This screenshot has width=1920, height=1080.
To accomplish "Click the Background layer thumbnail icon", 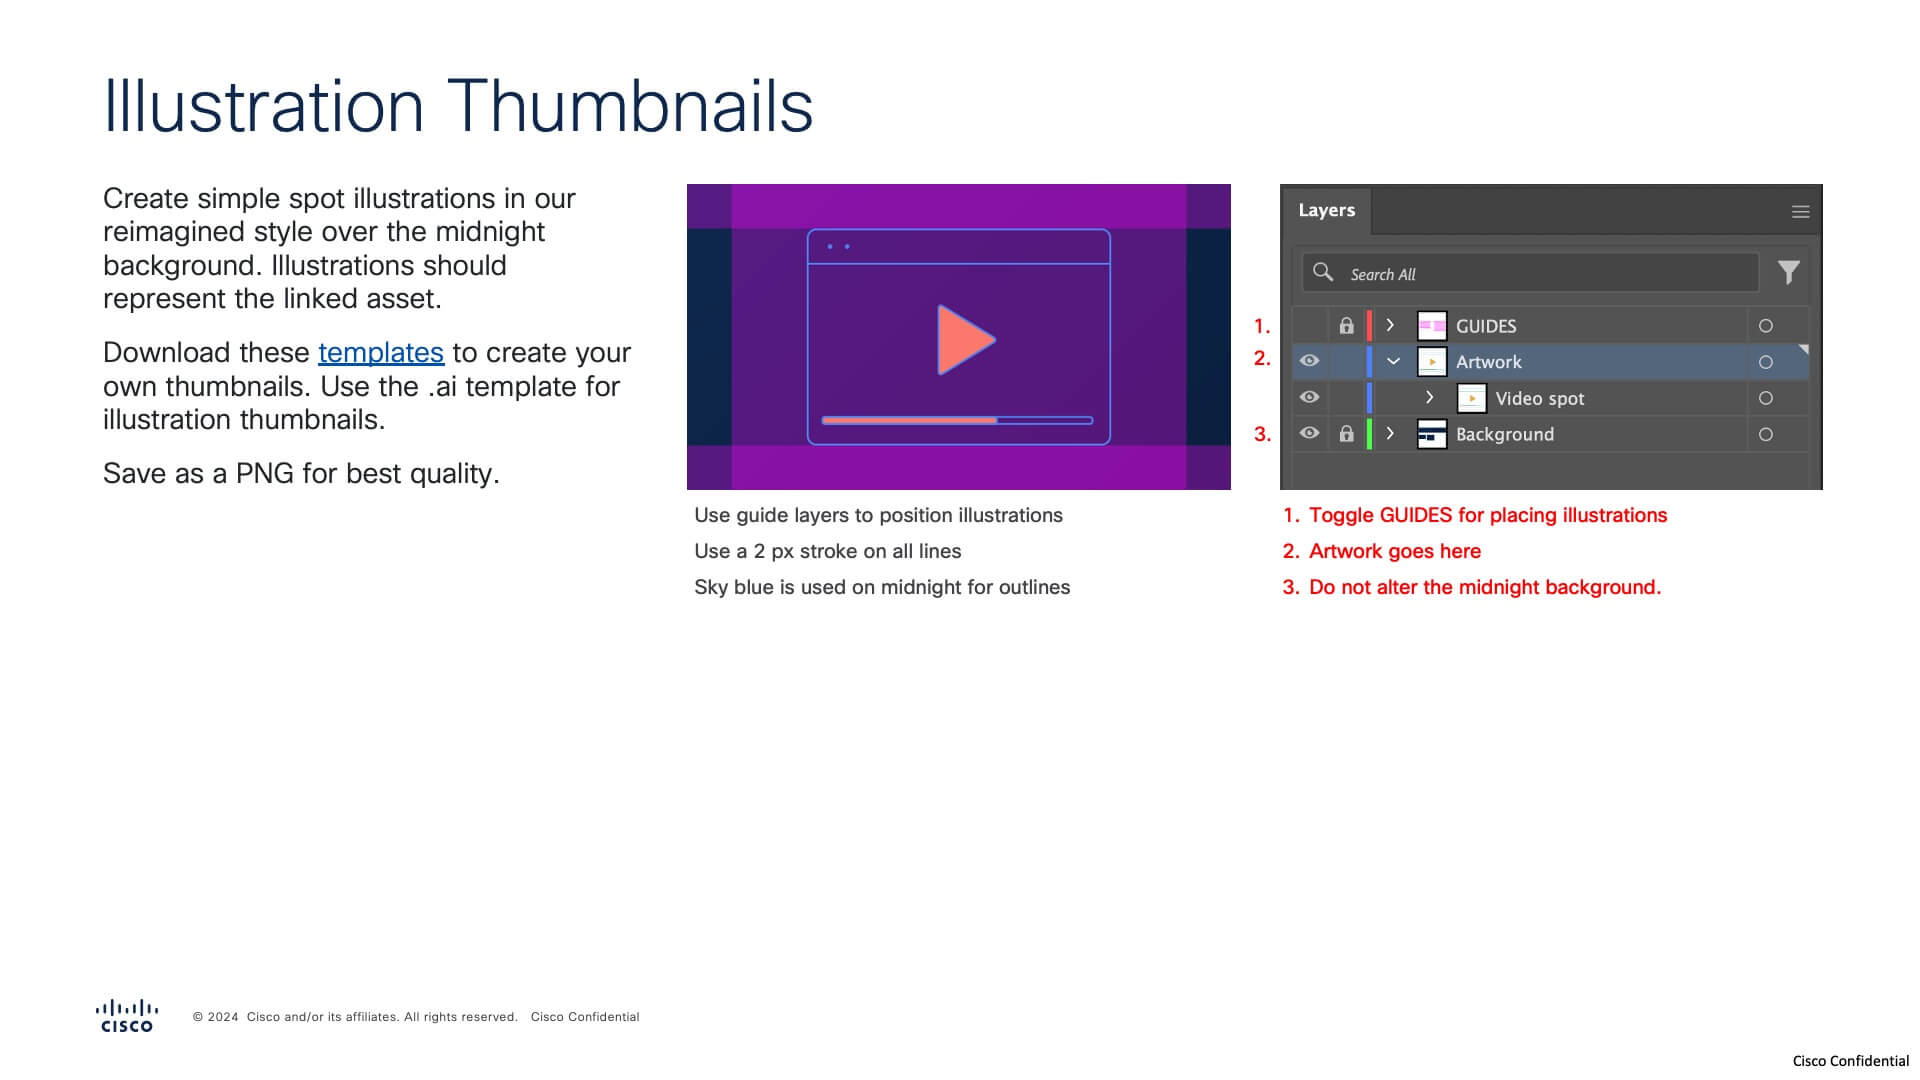I will tap(1429, 433).
